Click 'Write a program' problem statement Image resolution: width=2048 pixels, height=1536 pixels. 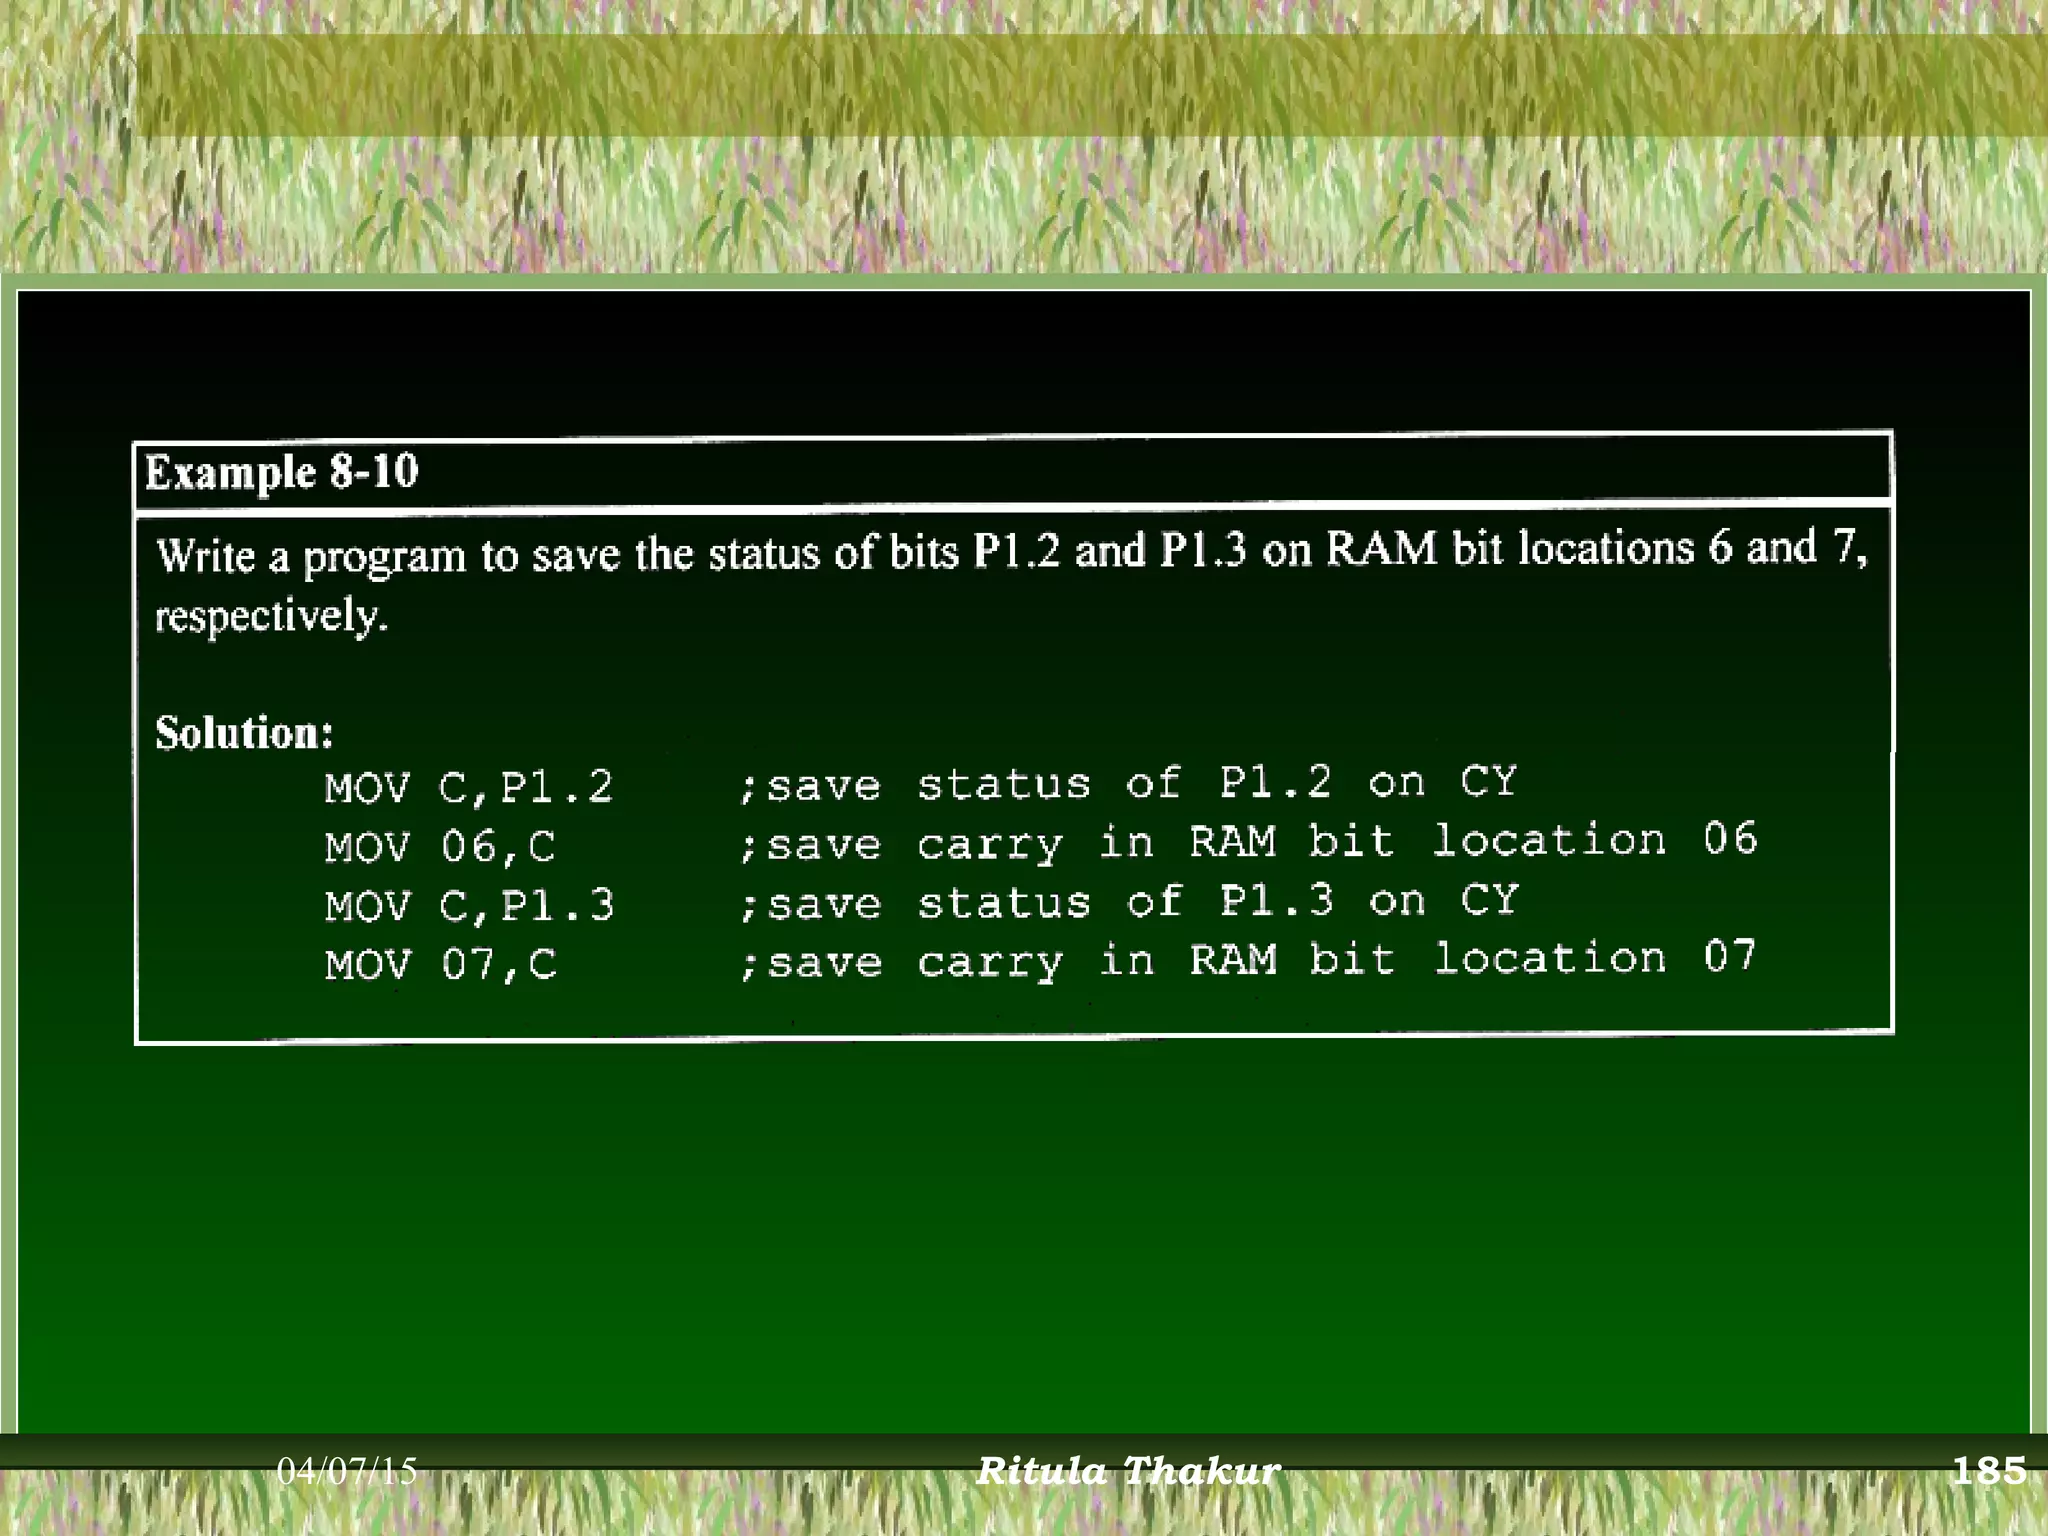point(310,555)
